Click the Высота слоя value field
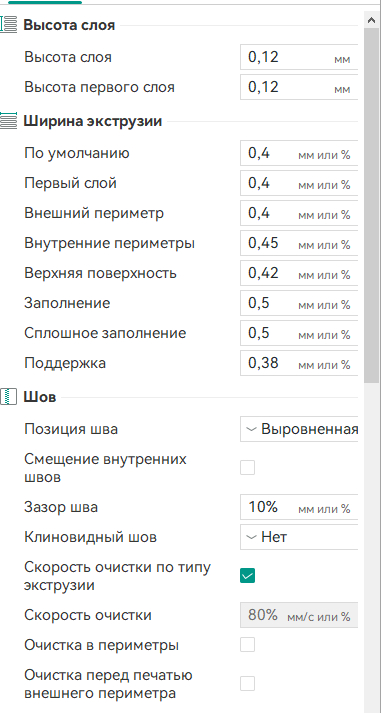The width and height of the screenshot is (381, 713). point(299,57)
